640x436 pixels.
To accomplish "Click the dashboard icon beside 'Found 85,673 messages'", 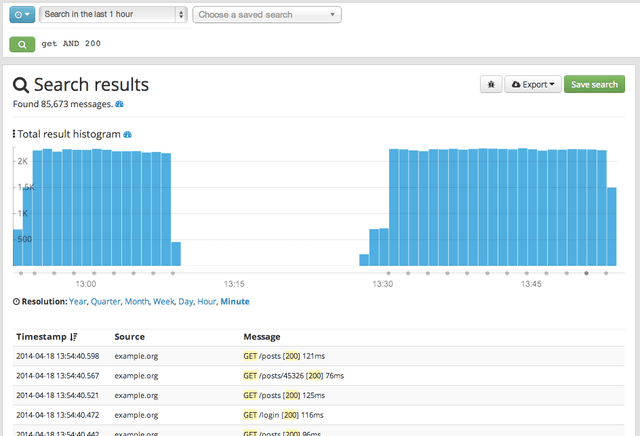I will (119, 104).
